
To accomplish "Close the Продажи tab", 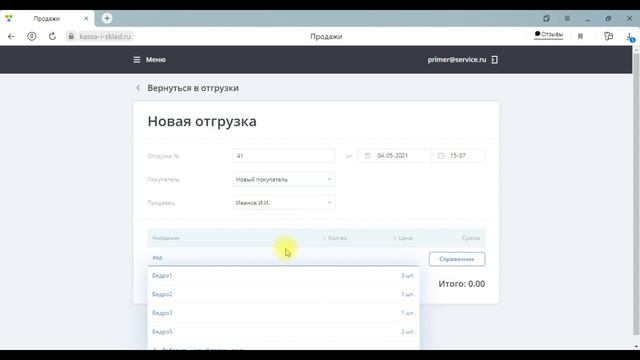I will [86, 18].
